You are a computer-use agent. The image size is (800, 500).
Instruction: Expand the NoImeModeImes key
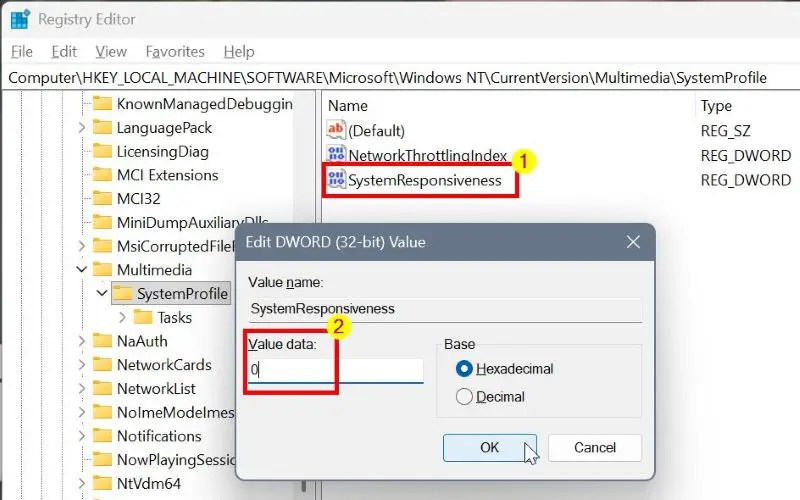[82, 412]
